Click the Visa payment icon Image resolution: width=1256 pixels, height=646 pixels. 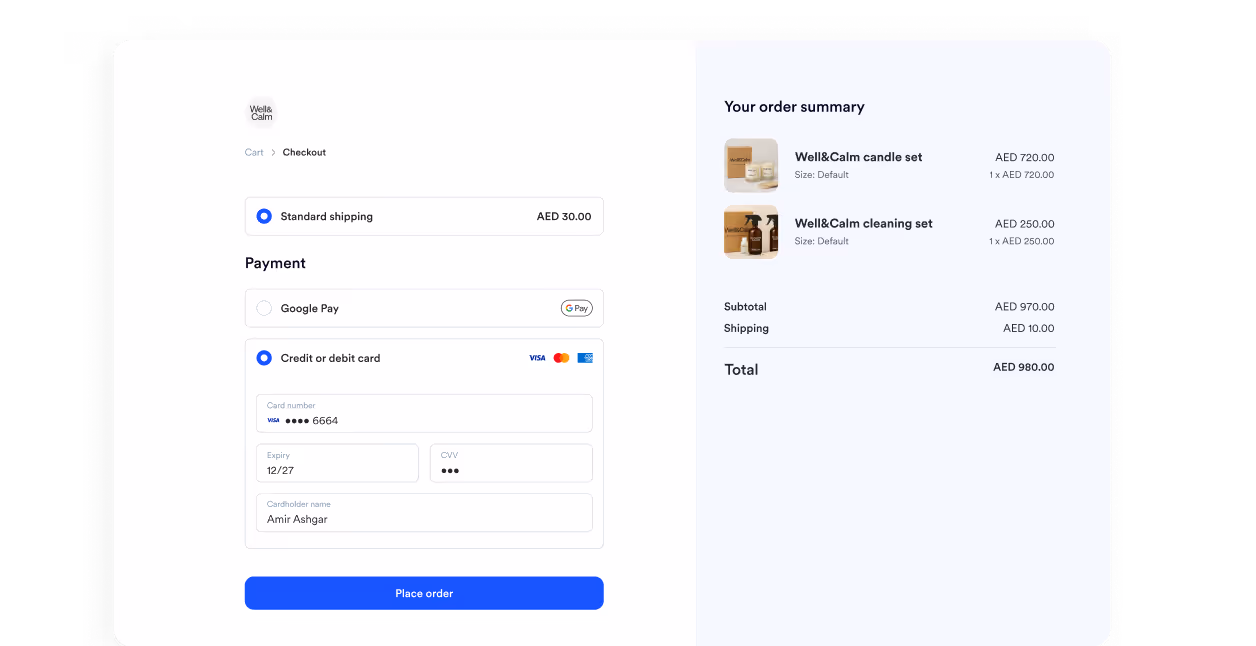(535, 357)
